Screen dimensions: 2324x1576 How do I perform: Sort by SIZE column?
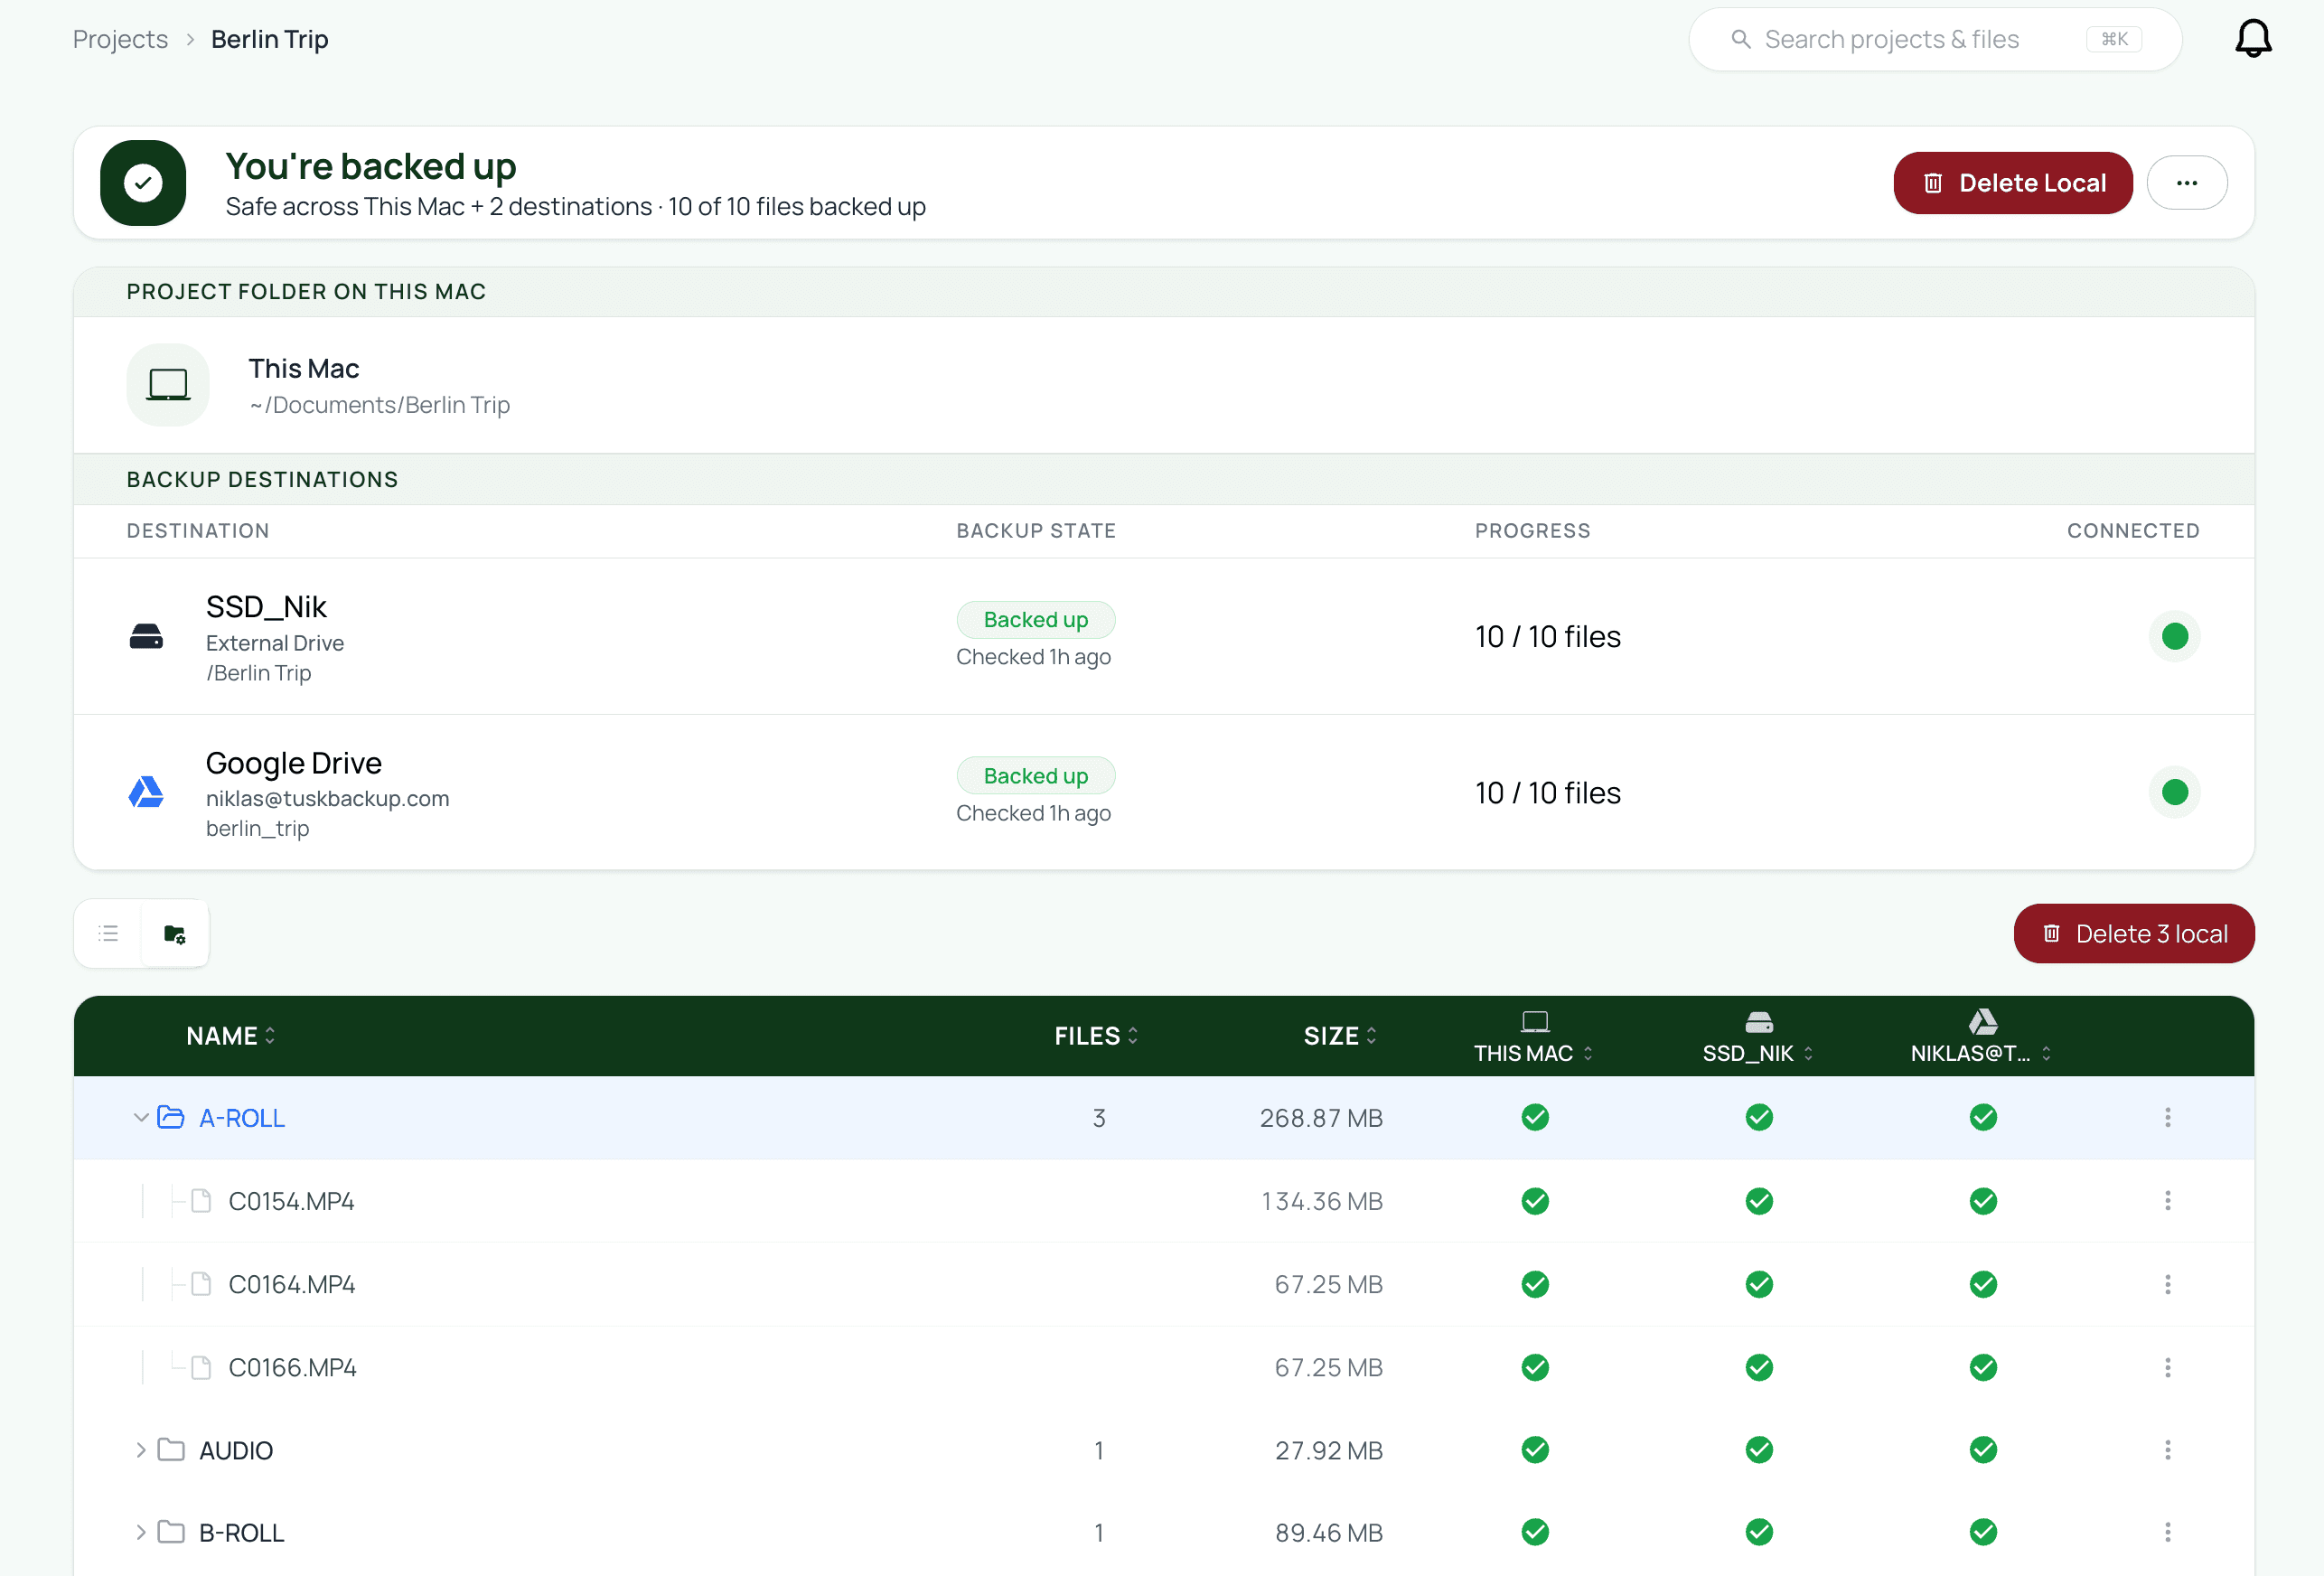click(x=1340, y=1036)
